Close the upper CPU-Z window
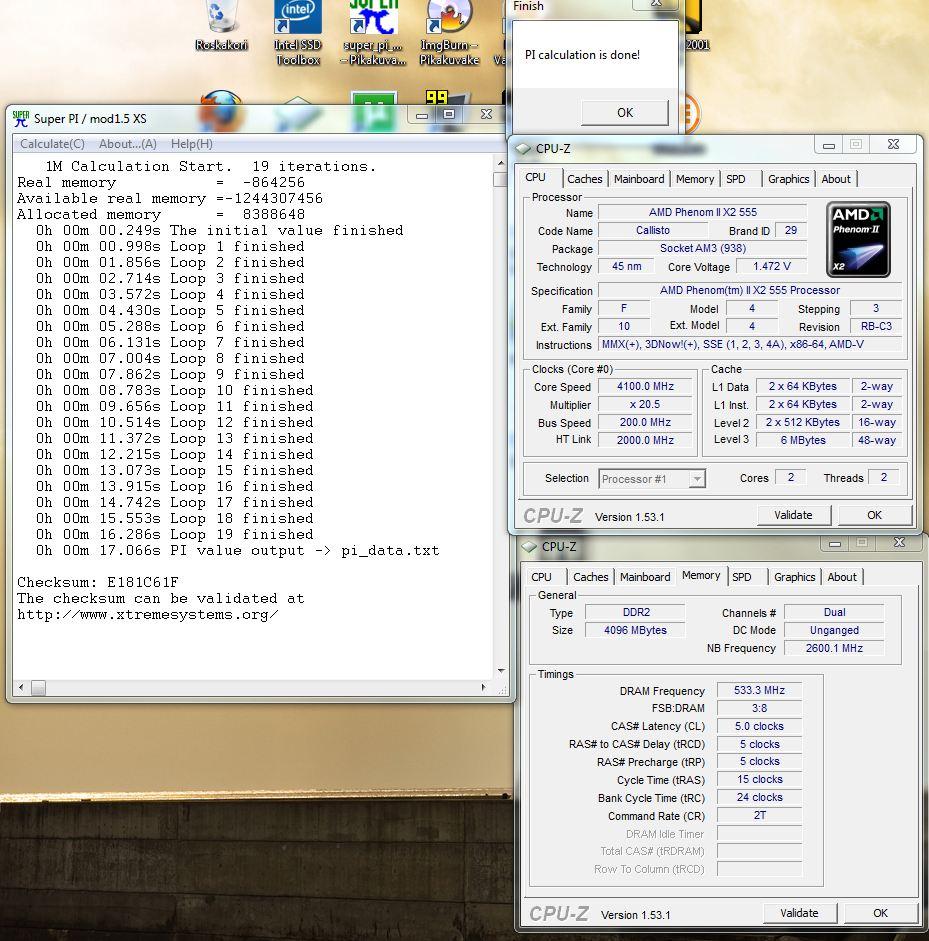 pos(893,145)
